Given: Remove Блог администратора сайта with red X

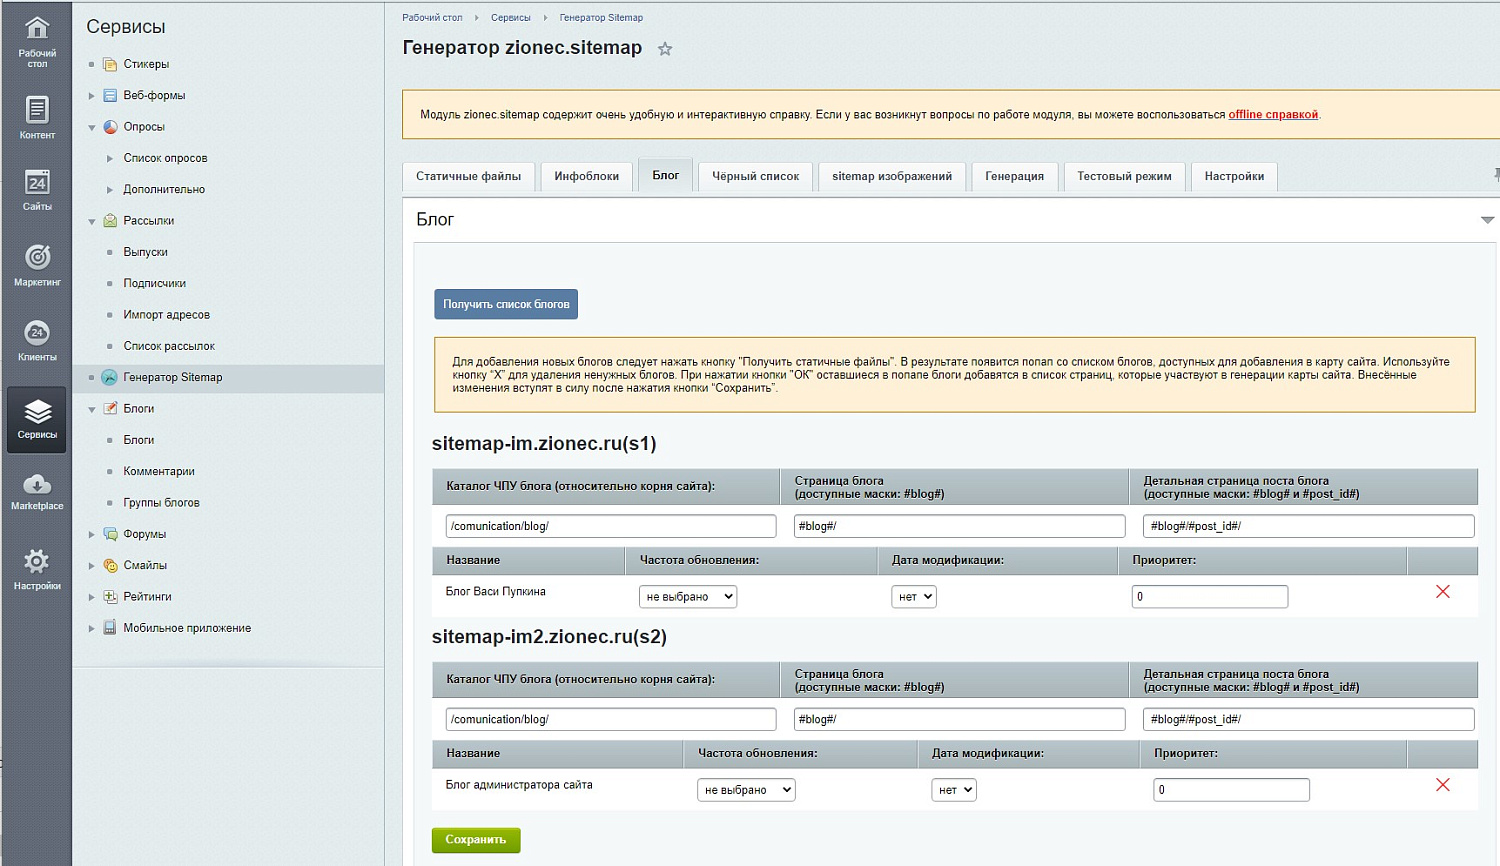Looking at the screenshot, I should pyautogui.click(x=1442, y=785).
